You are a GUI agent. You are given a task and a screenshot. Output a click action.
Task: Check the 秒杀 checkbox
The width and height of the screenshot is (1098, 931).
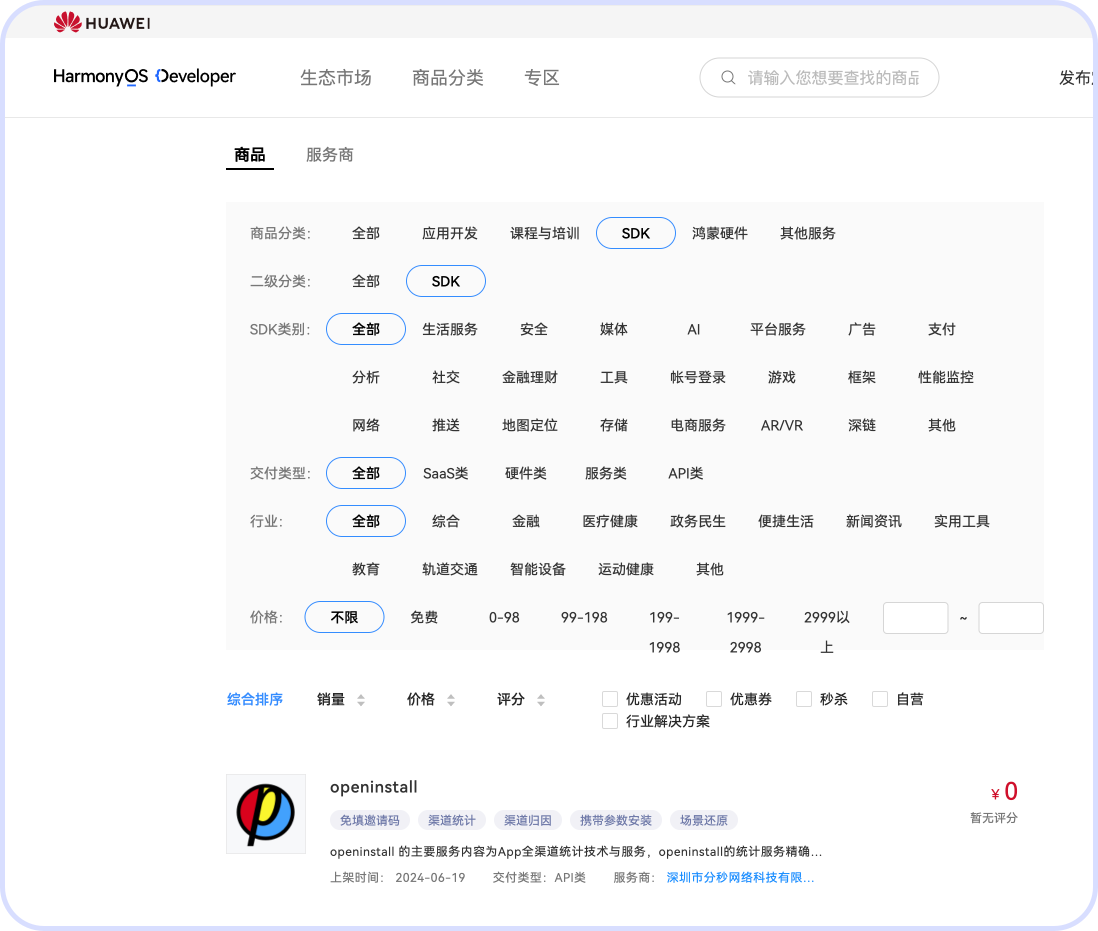pos(804,699)
